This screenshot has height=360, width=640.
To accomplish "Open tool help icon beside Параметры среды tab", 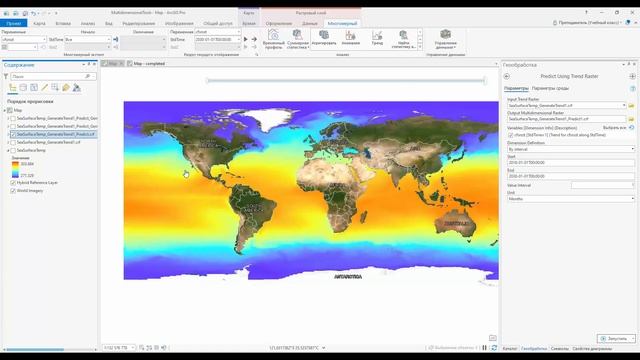I will [632, 89].
